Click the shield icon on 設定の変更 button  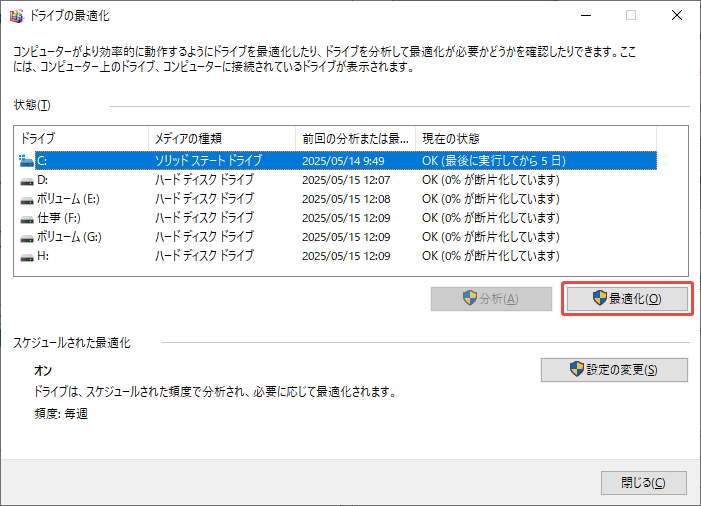(577, 369)
